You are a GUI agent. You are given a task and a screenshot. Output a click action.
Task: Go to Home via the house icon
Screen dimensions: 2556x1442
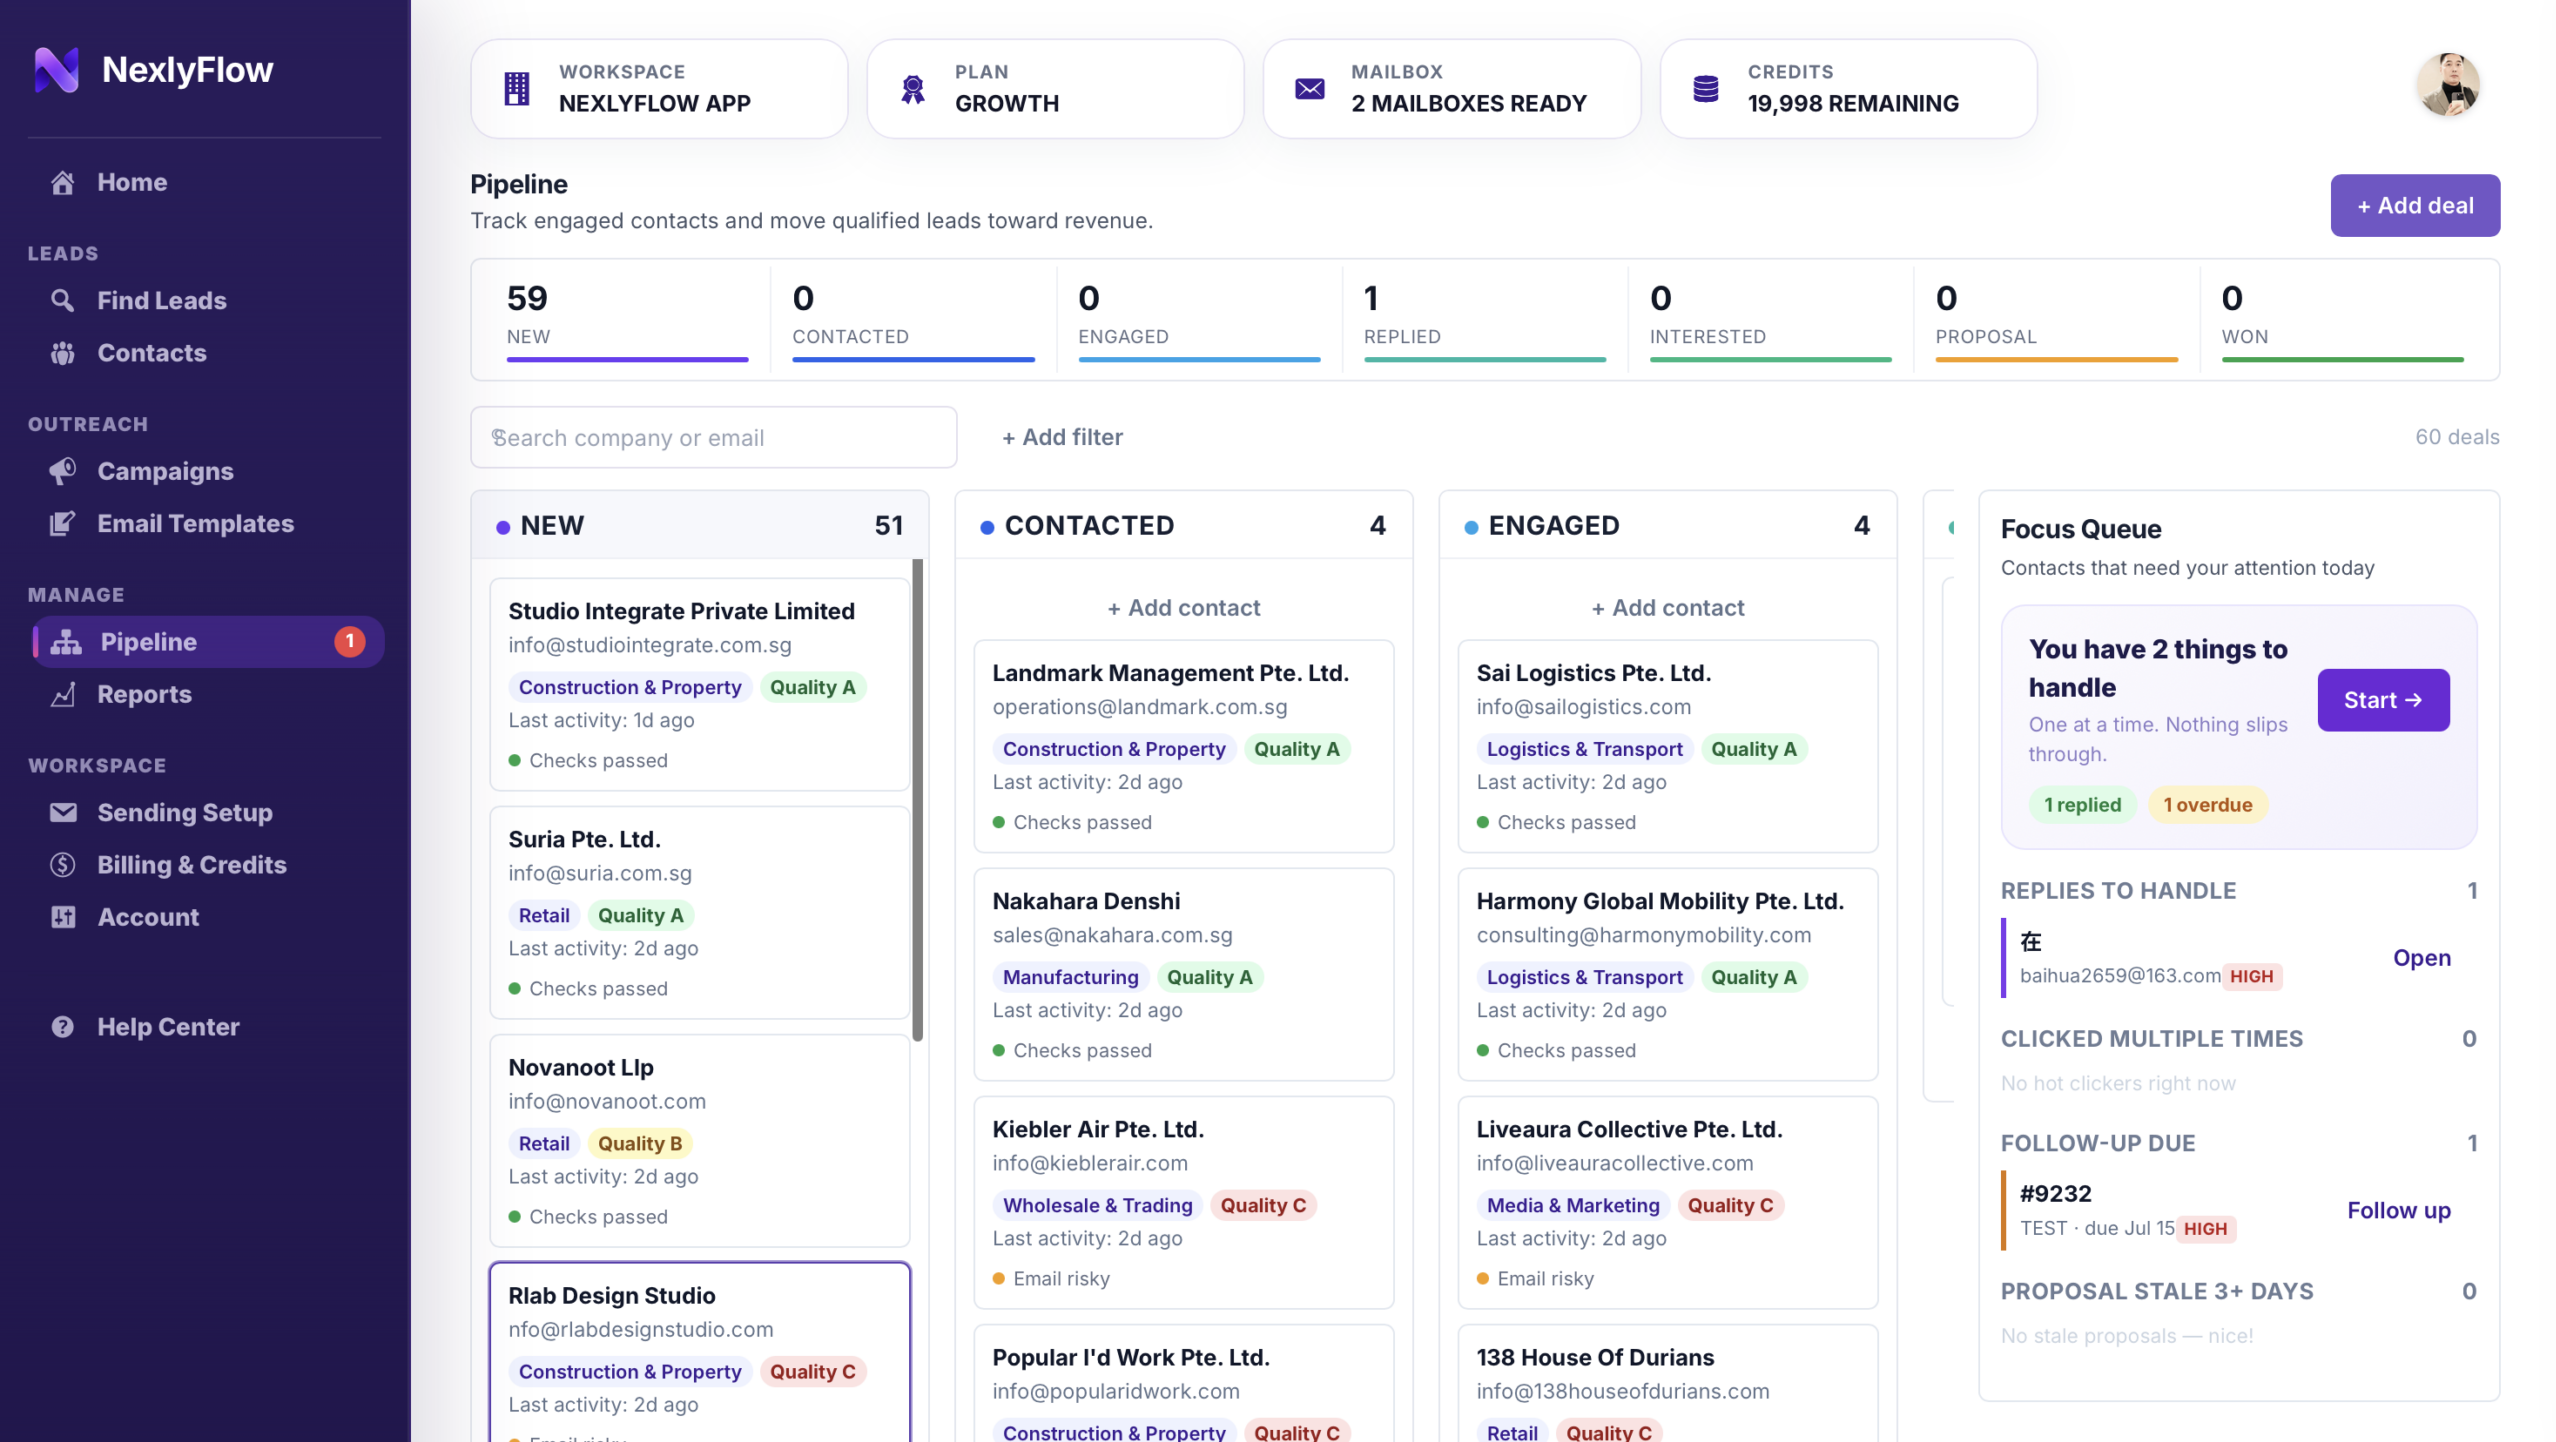[x=63, y=182]
